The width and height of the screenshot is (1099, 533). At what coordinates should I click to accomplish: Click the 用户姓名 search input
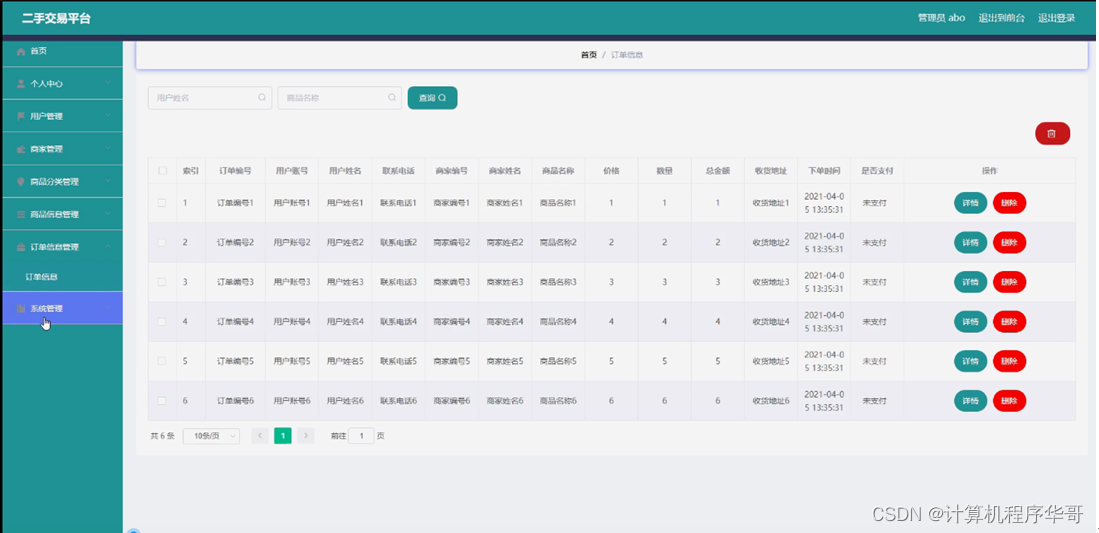(210, 97)
